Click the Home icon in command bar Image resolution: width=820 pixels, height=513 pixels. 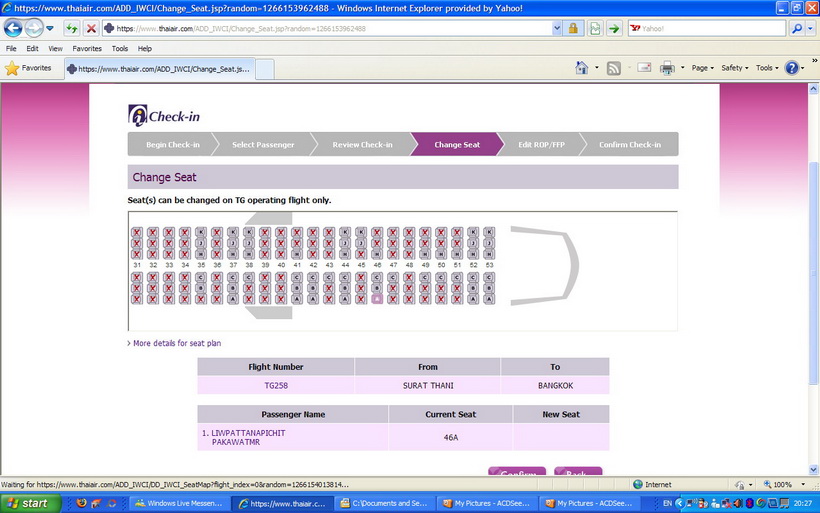coord(582,68)
